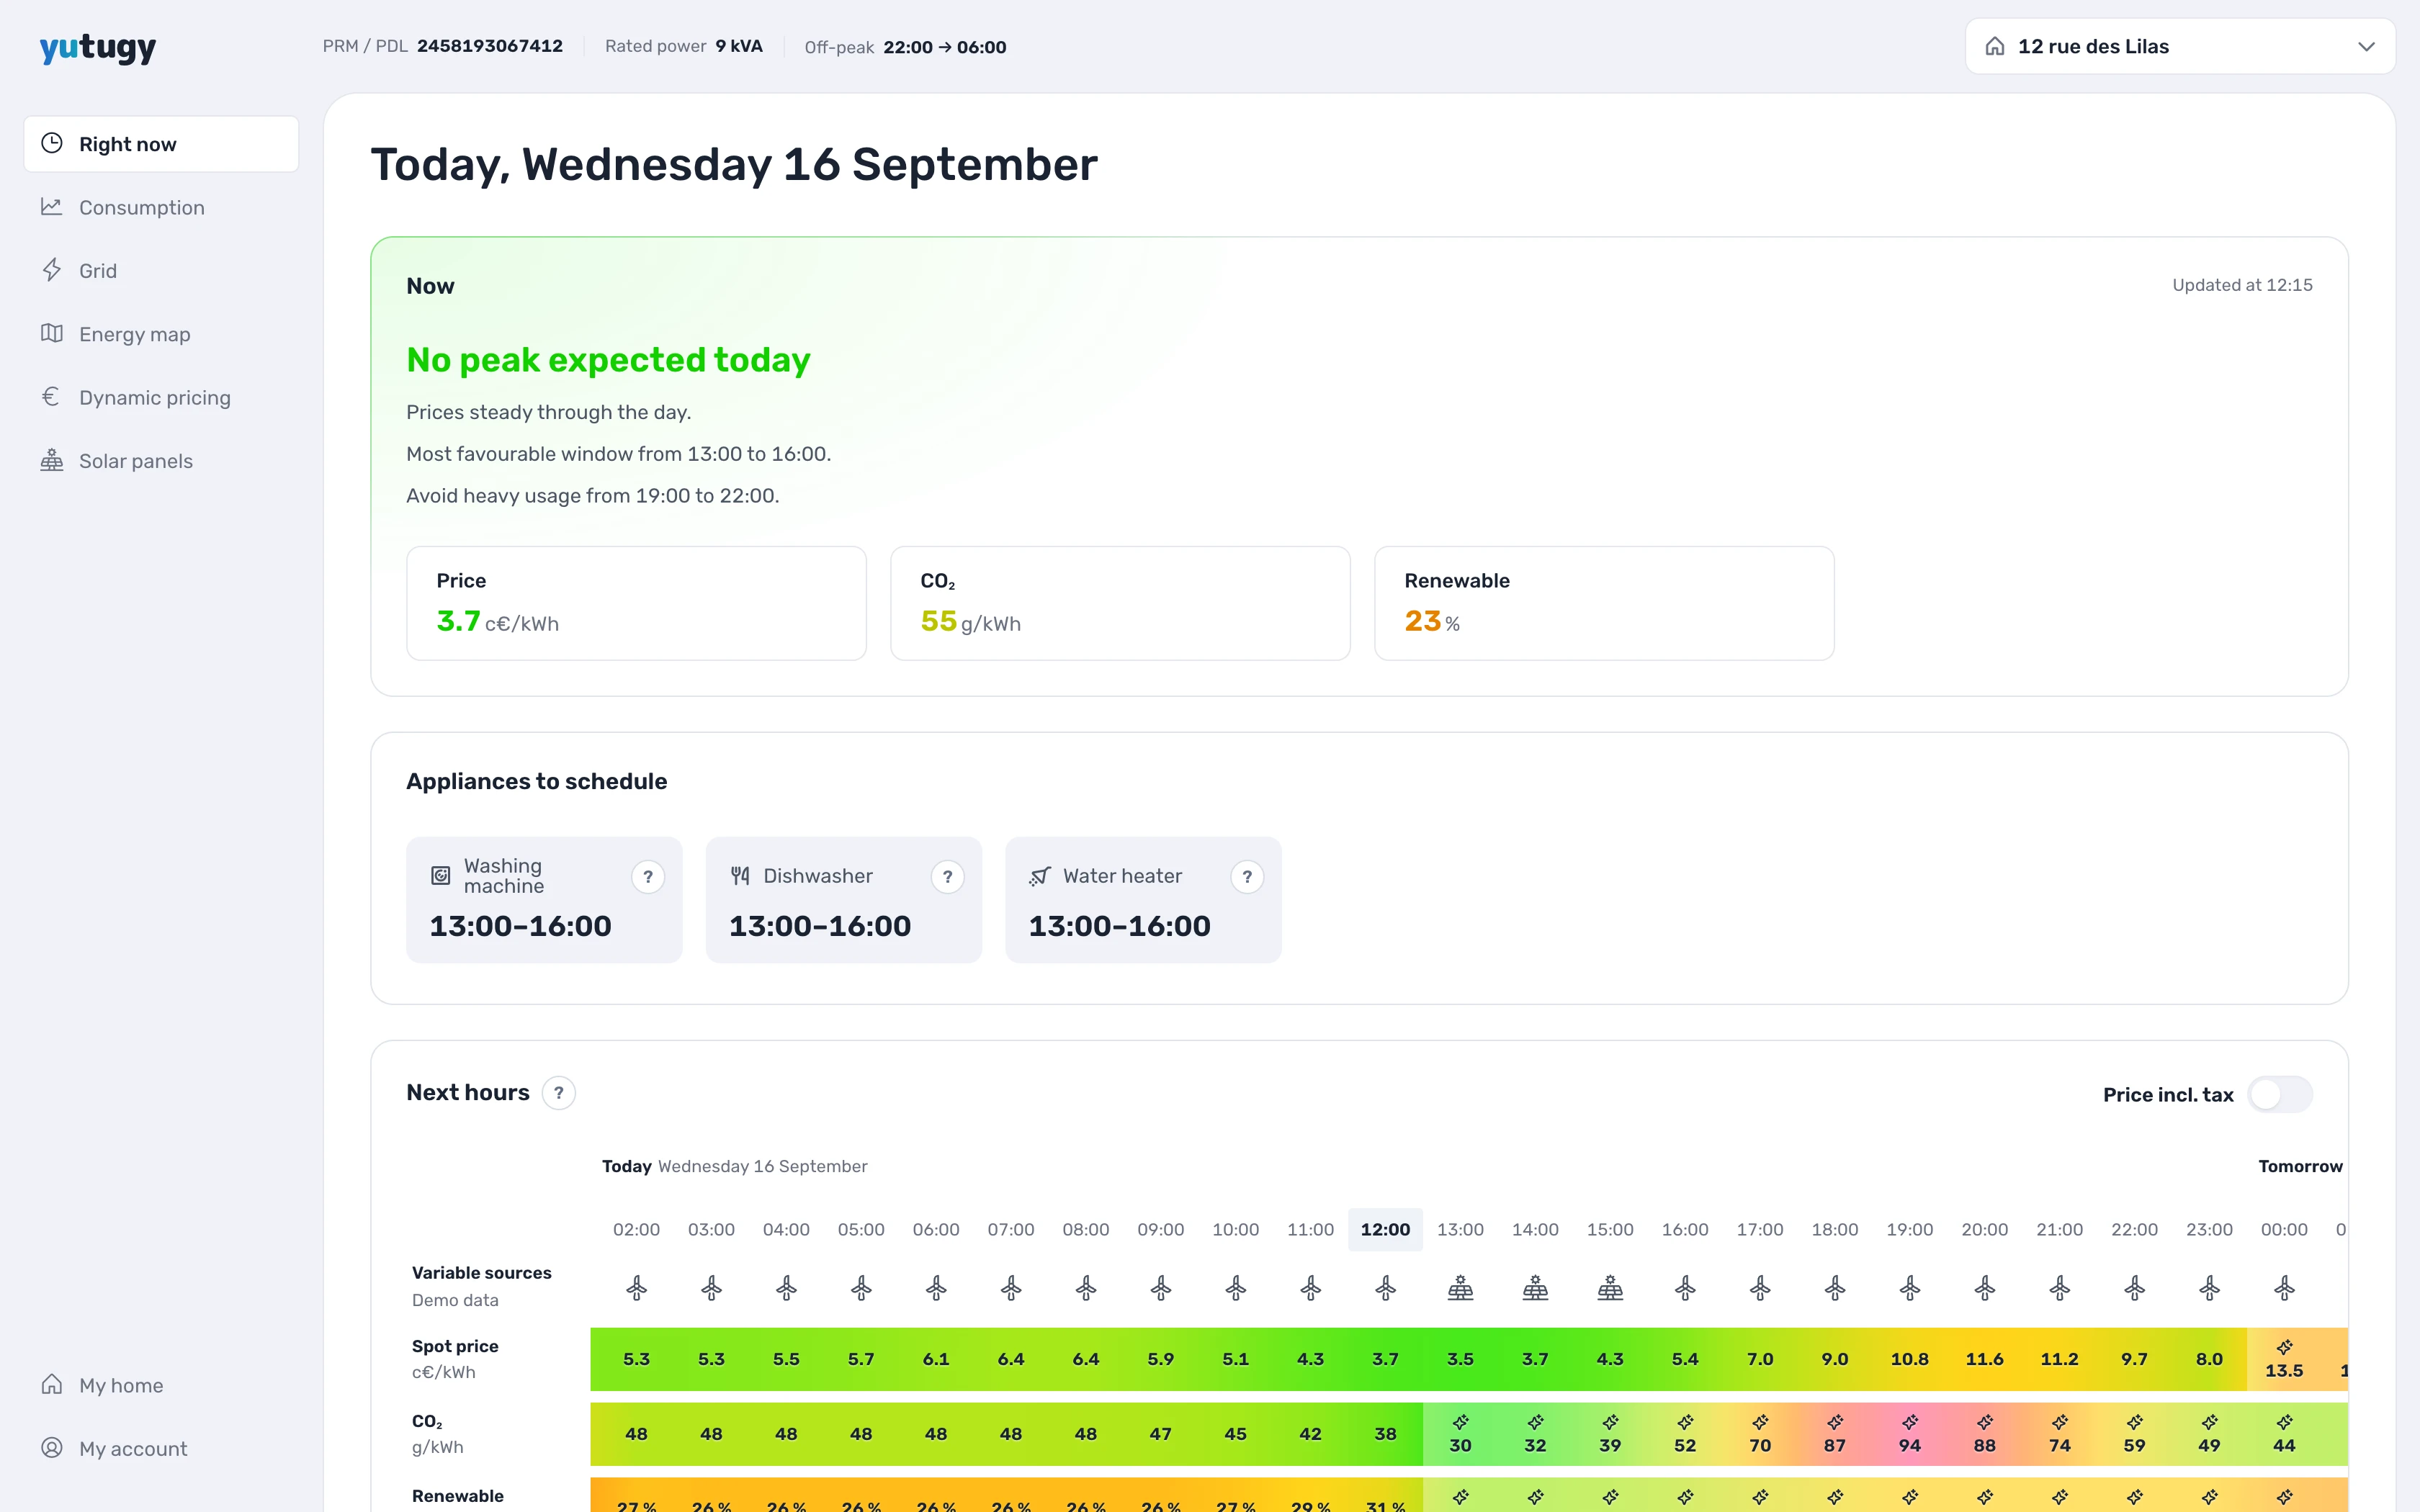Open the Grid menu item
Image resolution: width=2420 pixels, height=1512 pixels.
[x=161, y=271]
